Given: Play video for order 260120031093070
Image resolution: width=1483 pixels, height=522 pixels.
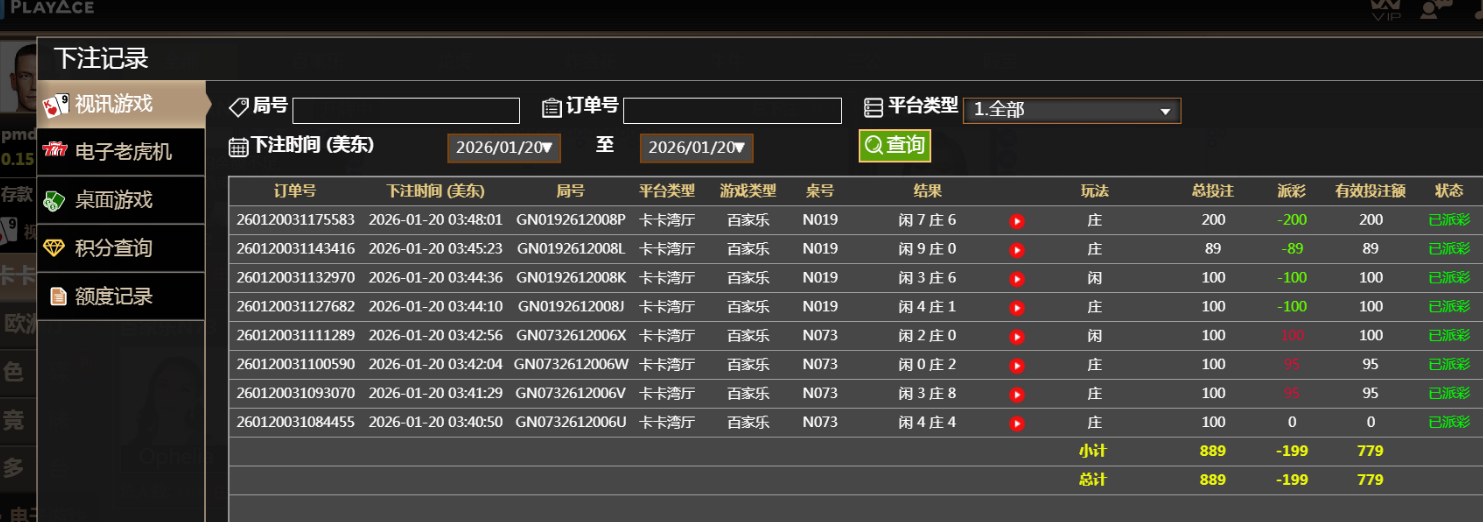Looking at the screenshot, I should pyautogui.click(x=1017, y=395).
